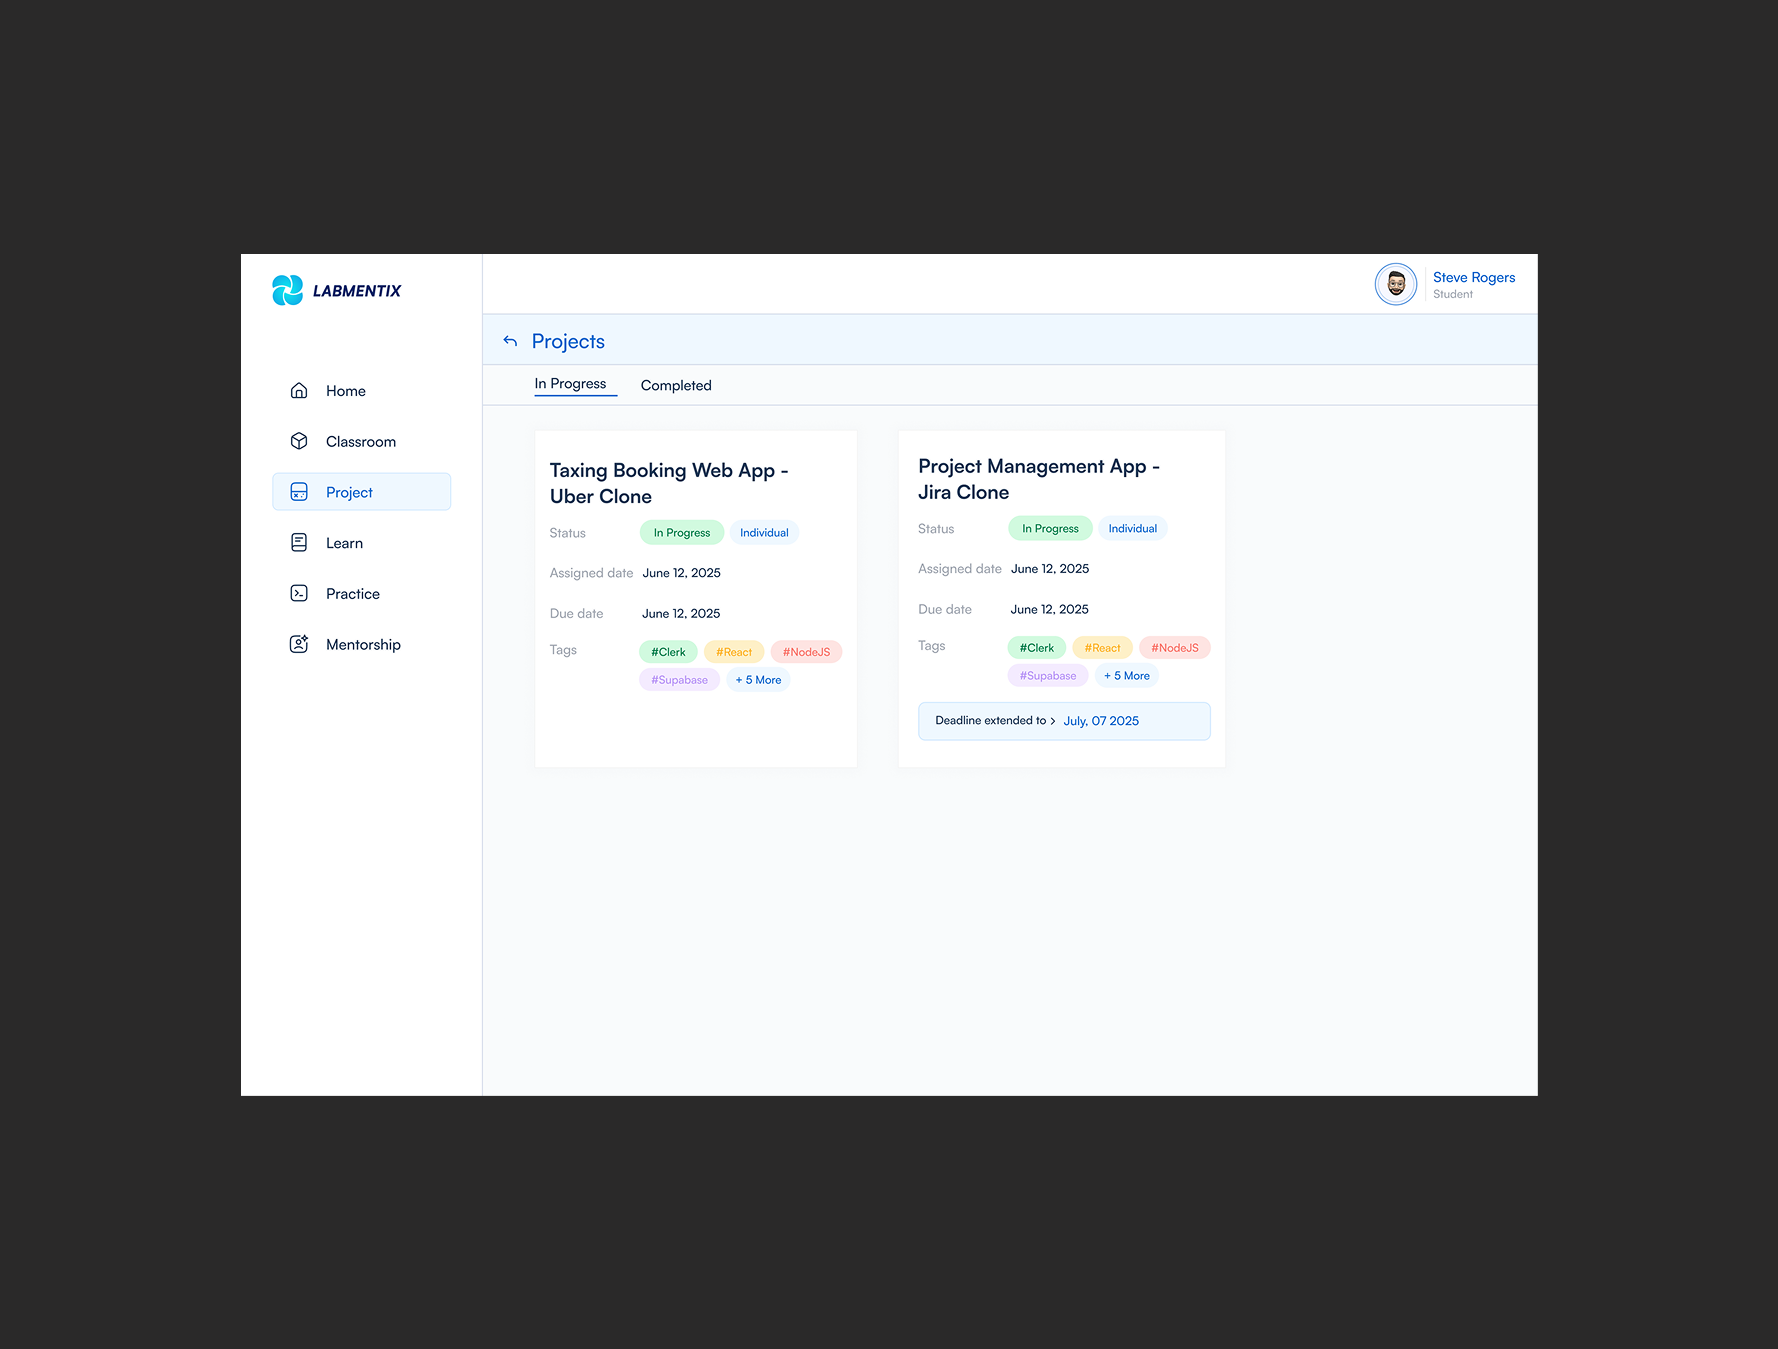
Task: Go back using the Projects arrow icon
Action: [x=510, y=341]
